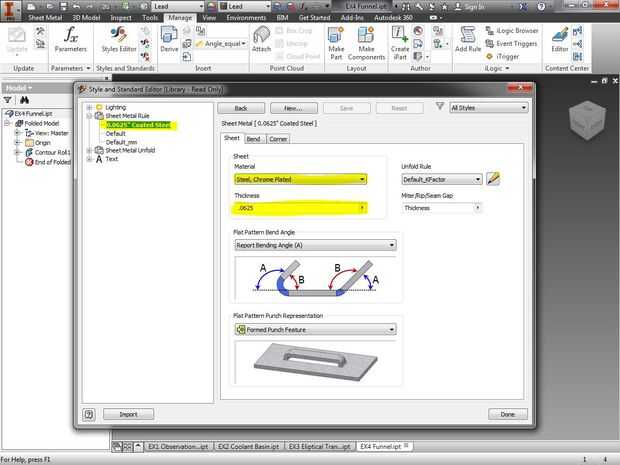Click the Add Rule icon
Viewport: 620px width, 465px height.
coord(468,39)
